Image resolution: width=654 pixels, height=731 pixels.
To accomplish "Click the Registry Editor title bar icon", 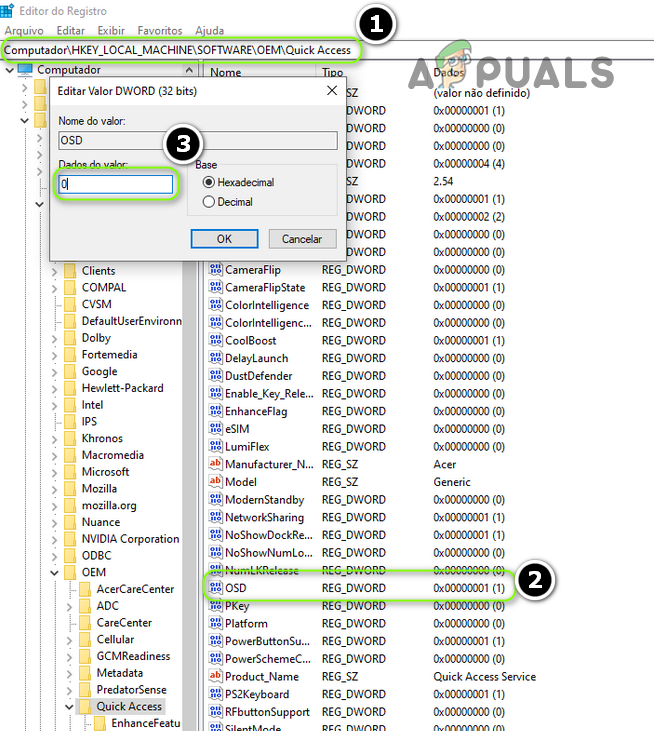I will (x=7, y=10).
